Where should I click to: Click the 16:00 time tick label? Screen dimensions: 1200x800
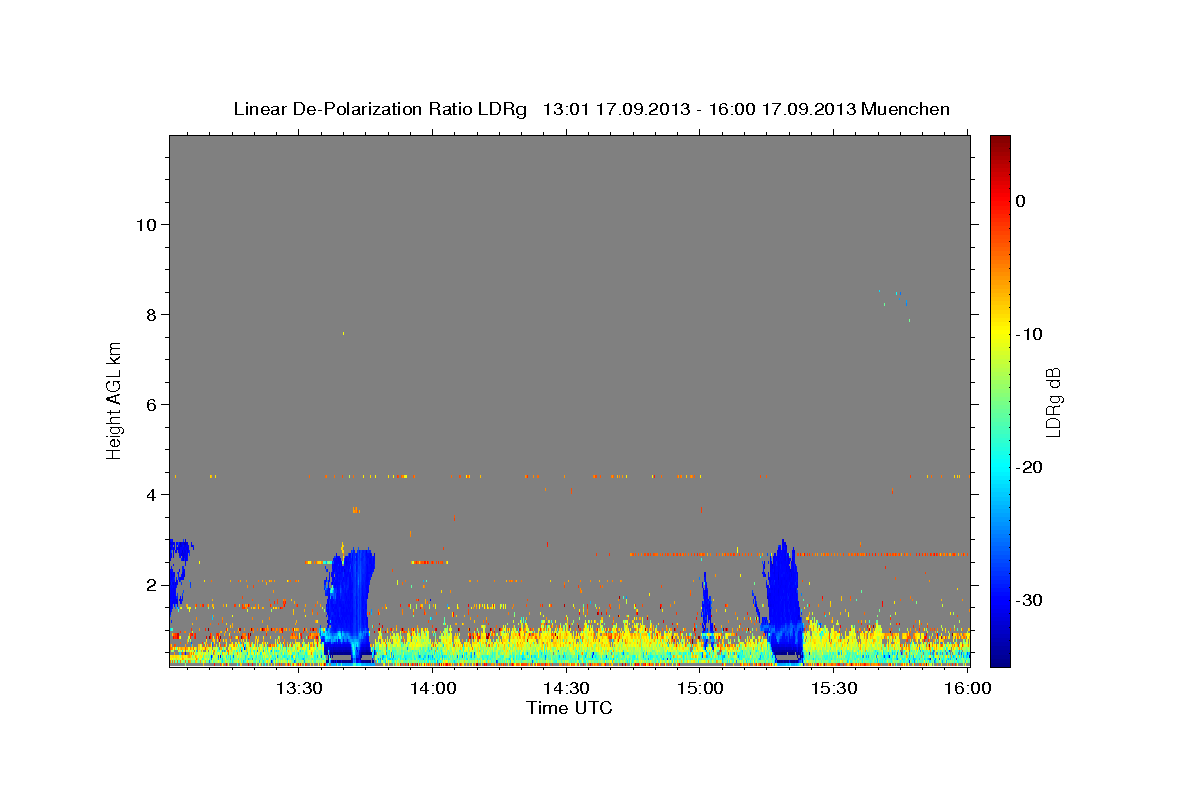(967, 688)
